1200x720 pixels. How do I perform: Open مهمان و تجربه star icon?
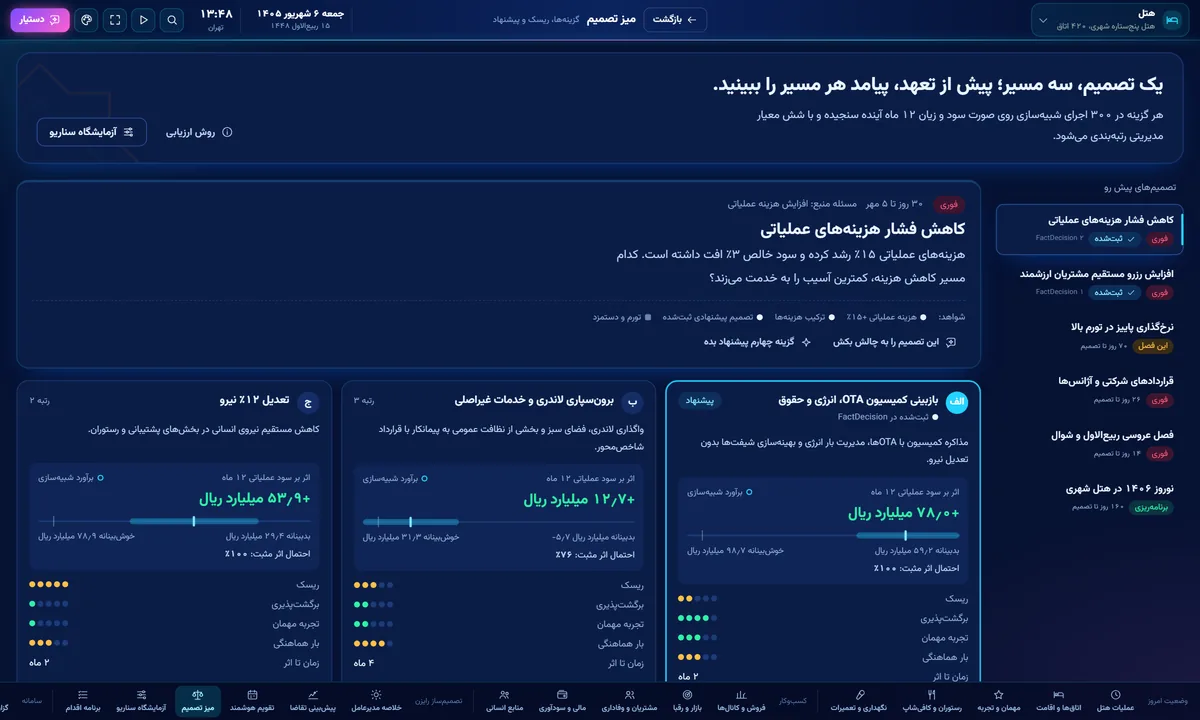click(998, 700)
